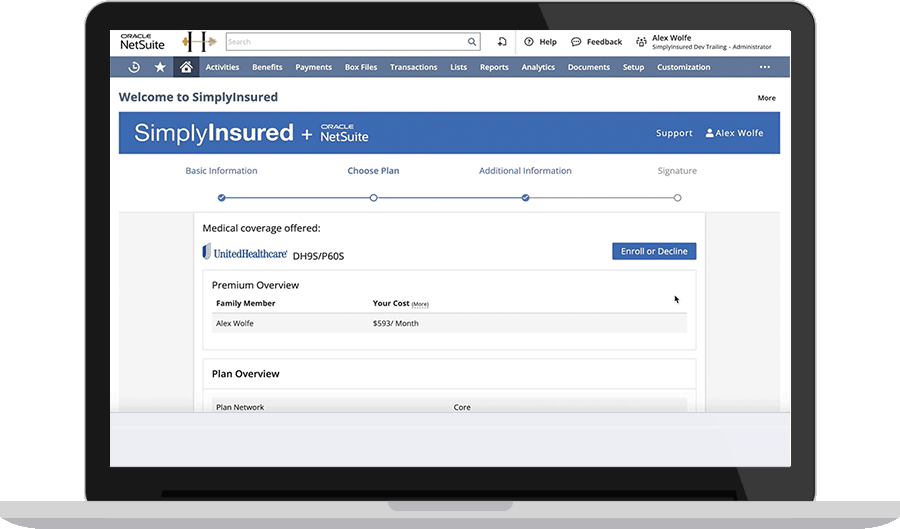
Task: Click the Additional Information progress circle
Action: click(525, 198)
